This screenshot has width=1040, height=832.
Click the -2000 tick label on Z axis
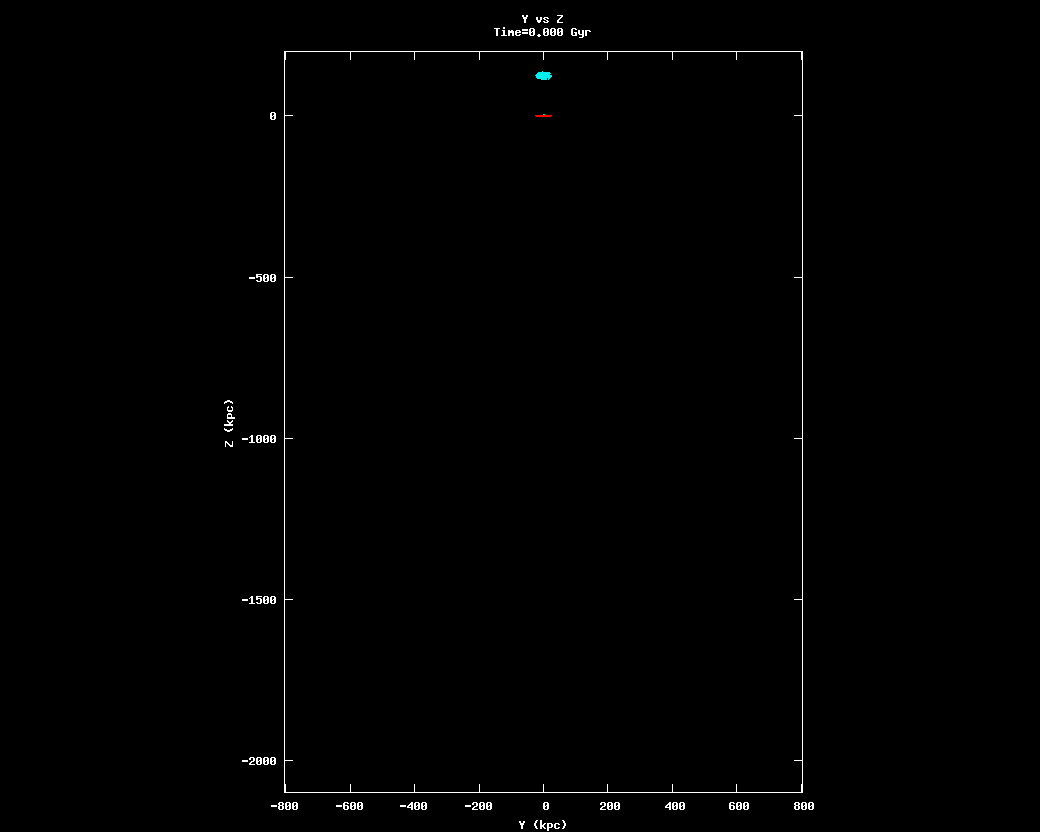coord(259,761)
